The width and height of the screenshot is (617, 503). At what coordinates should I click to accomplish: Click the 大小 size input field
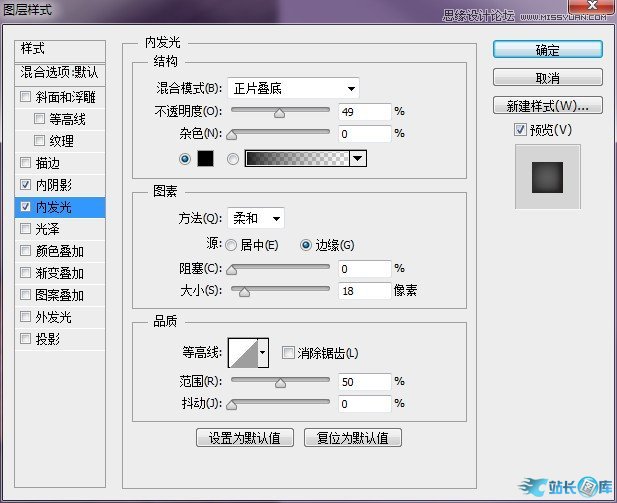[362, 290]
